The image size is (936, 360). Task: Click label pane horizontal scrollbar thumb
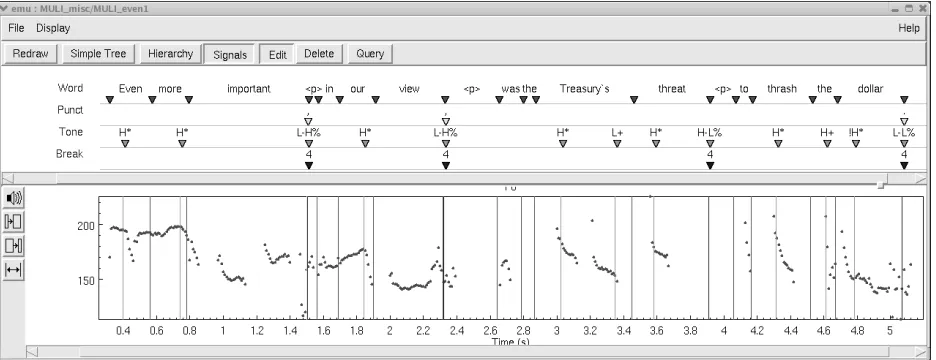(472, 179)
